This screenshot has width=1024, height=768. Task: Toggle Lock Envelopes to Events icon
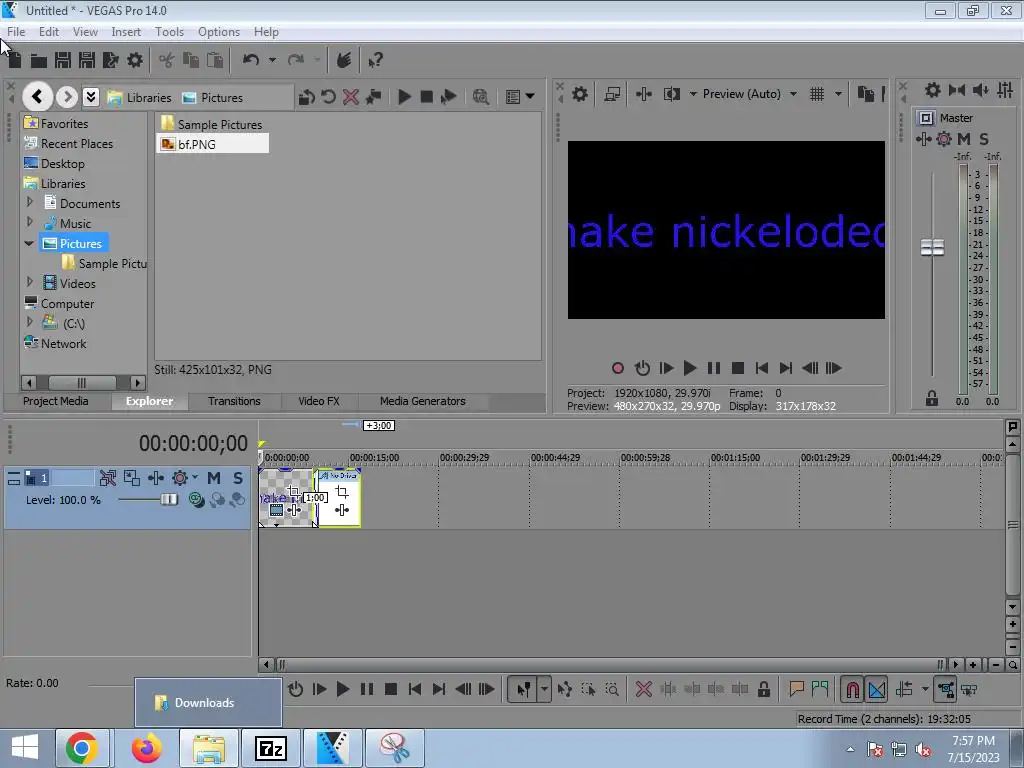(946, 689)
